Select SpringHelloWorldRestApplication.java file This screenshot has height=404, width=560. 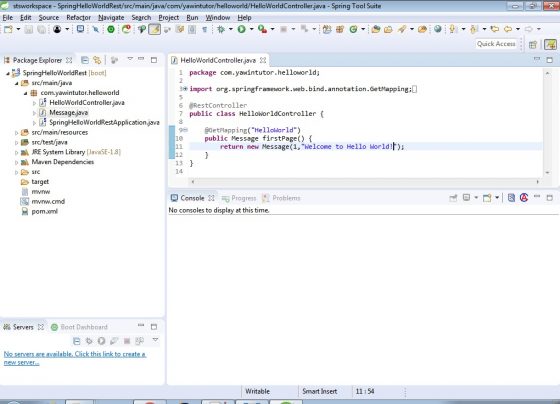[x=104, y=123]
